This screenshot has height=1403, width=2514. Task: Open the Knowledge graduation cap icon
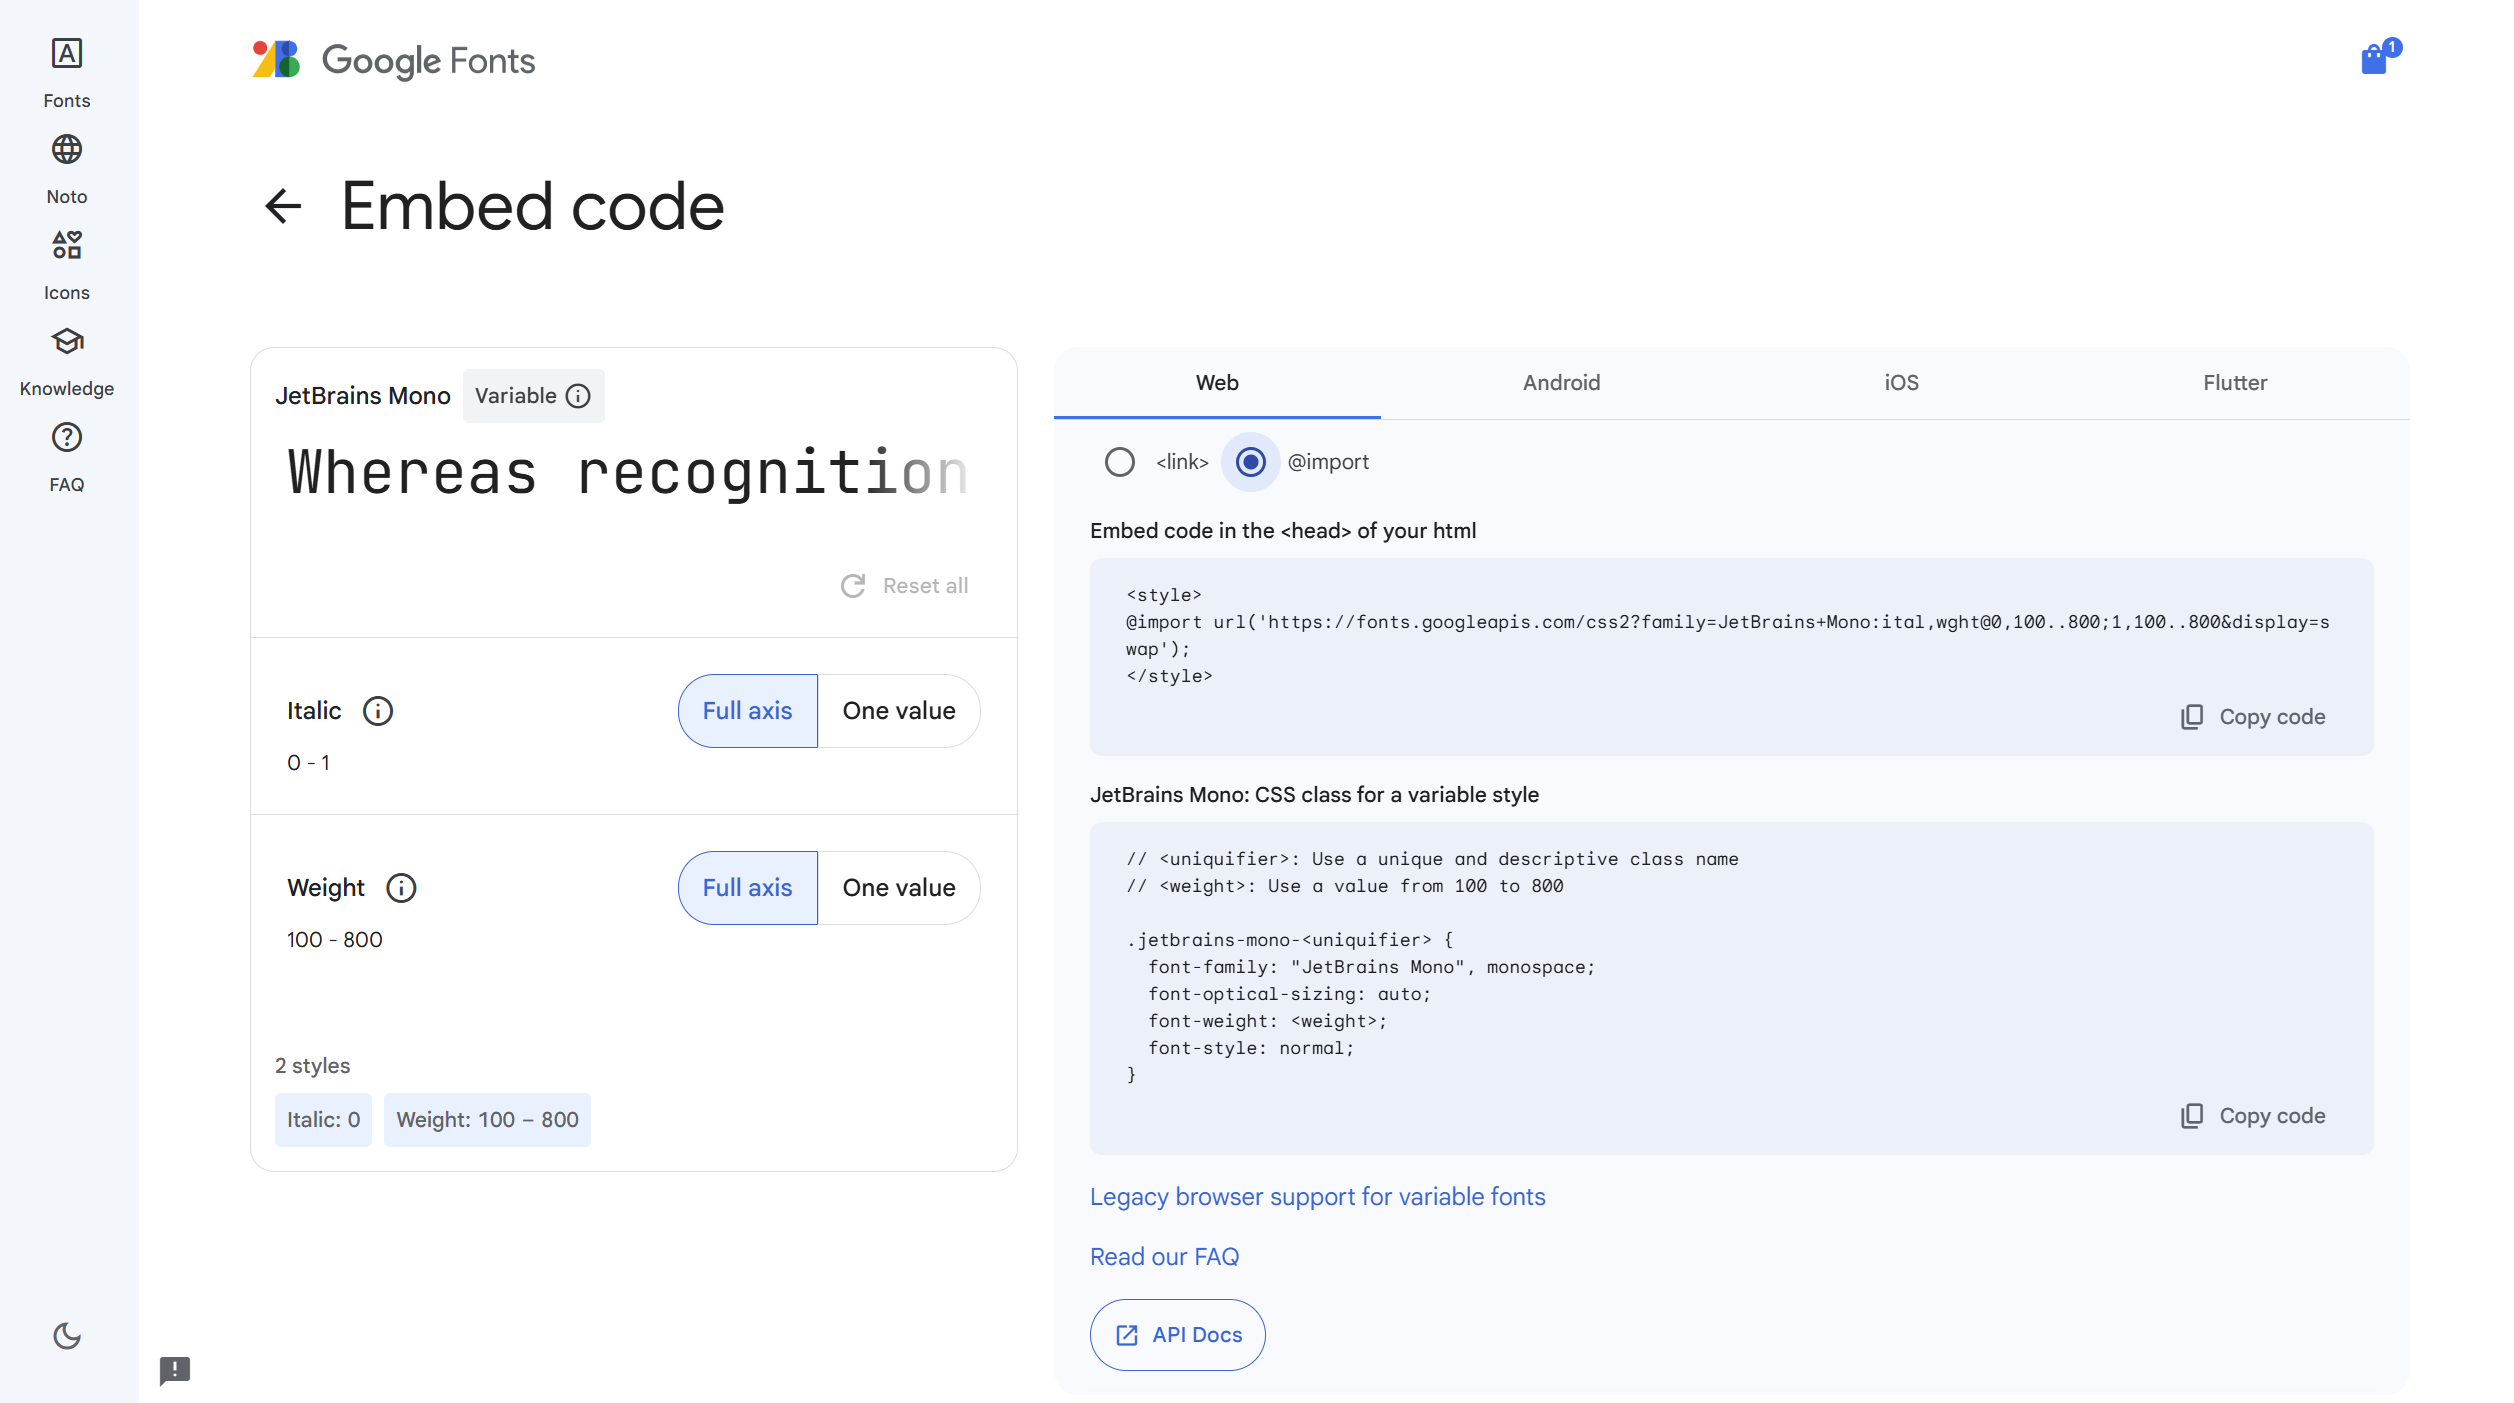(67, 342)
